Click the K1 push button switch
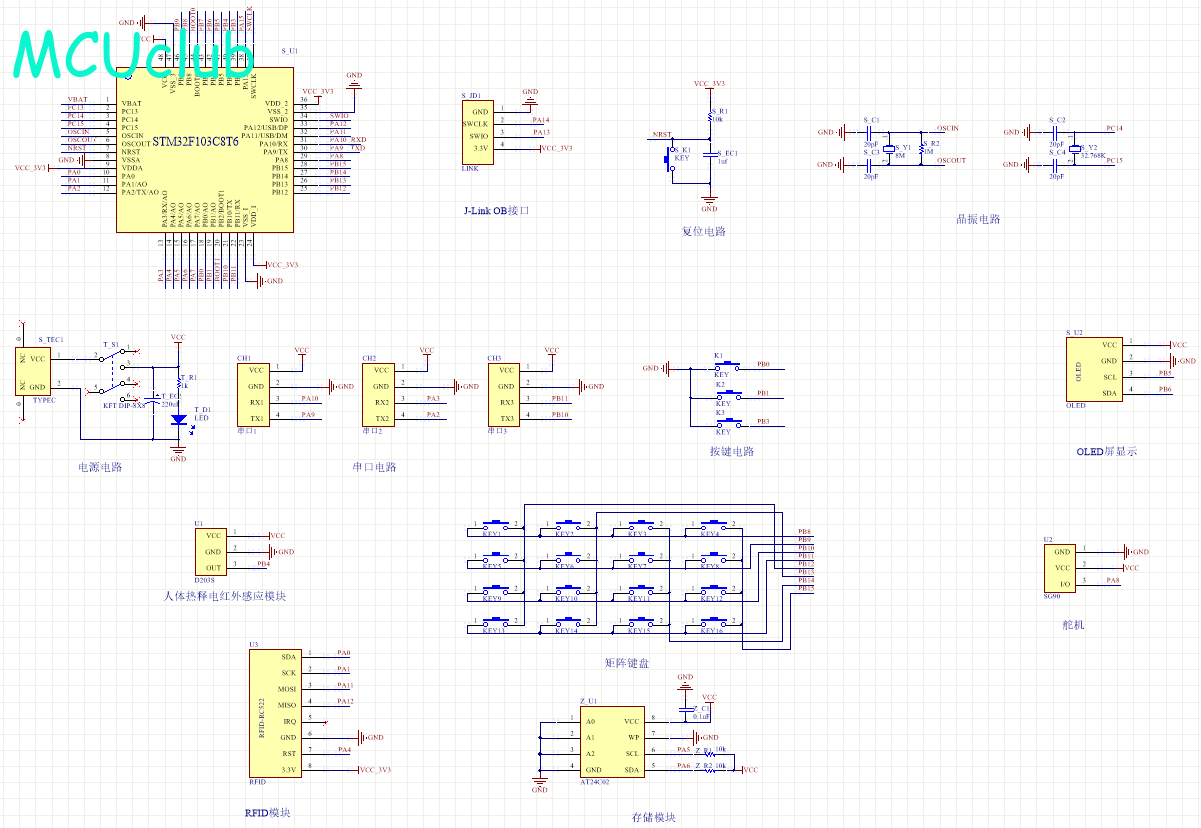Viewport: 1201px width, 828px height. (728, 367)
